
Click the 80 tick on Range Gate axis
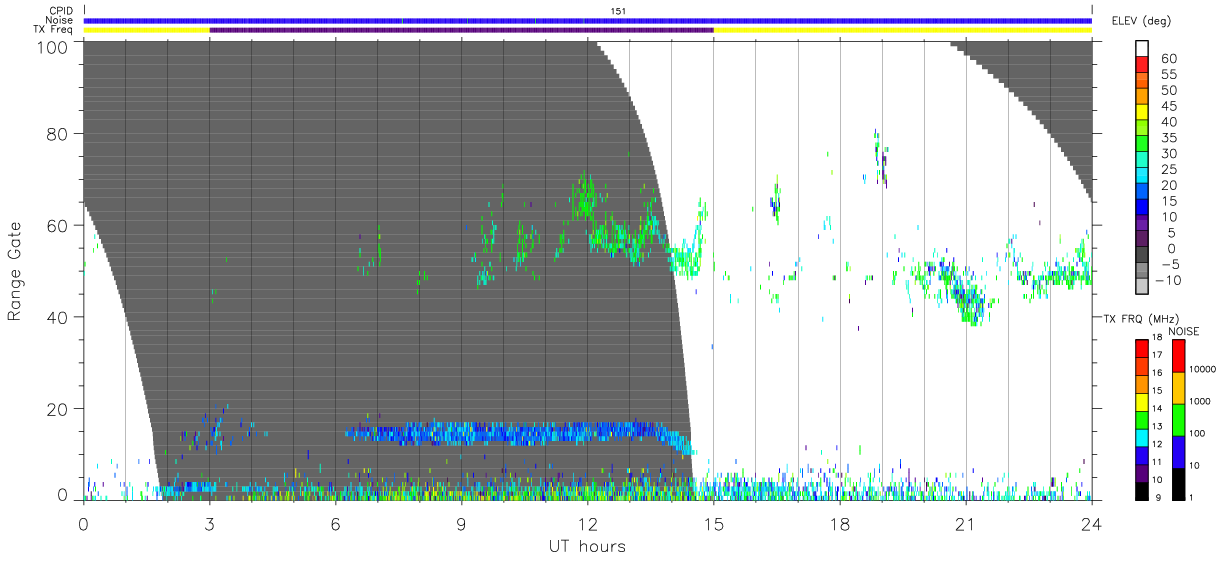click(59, 133)
